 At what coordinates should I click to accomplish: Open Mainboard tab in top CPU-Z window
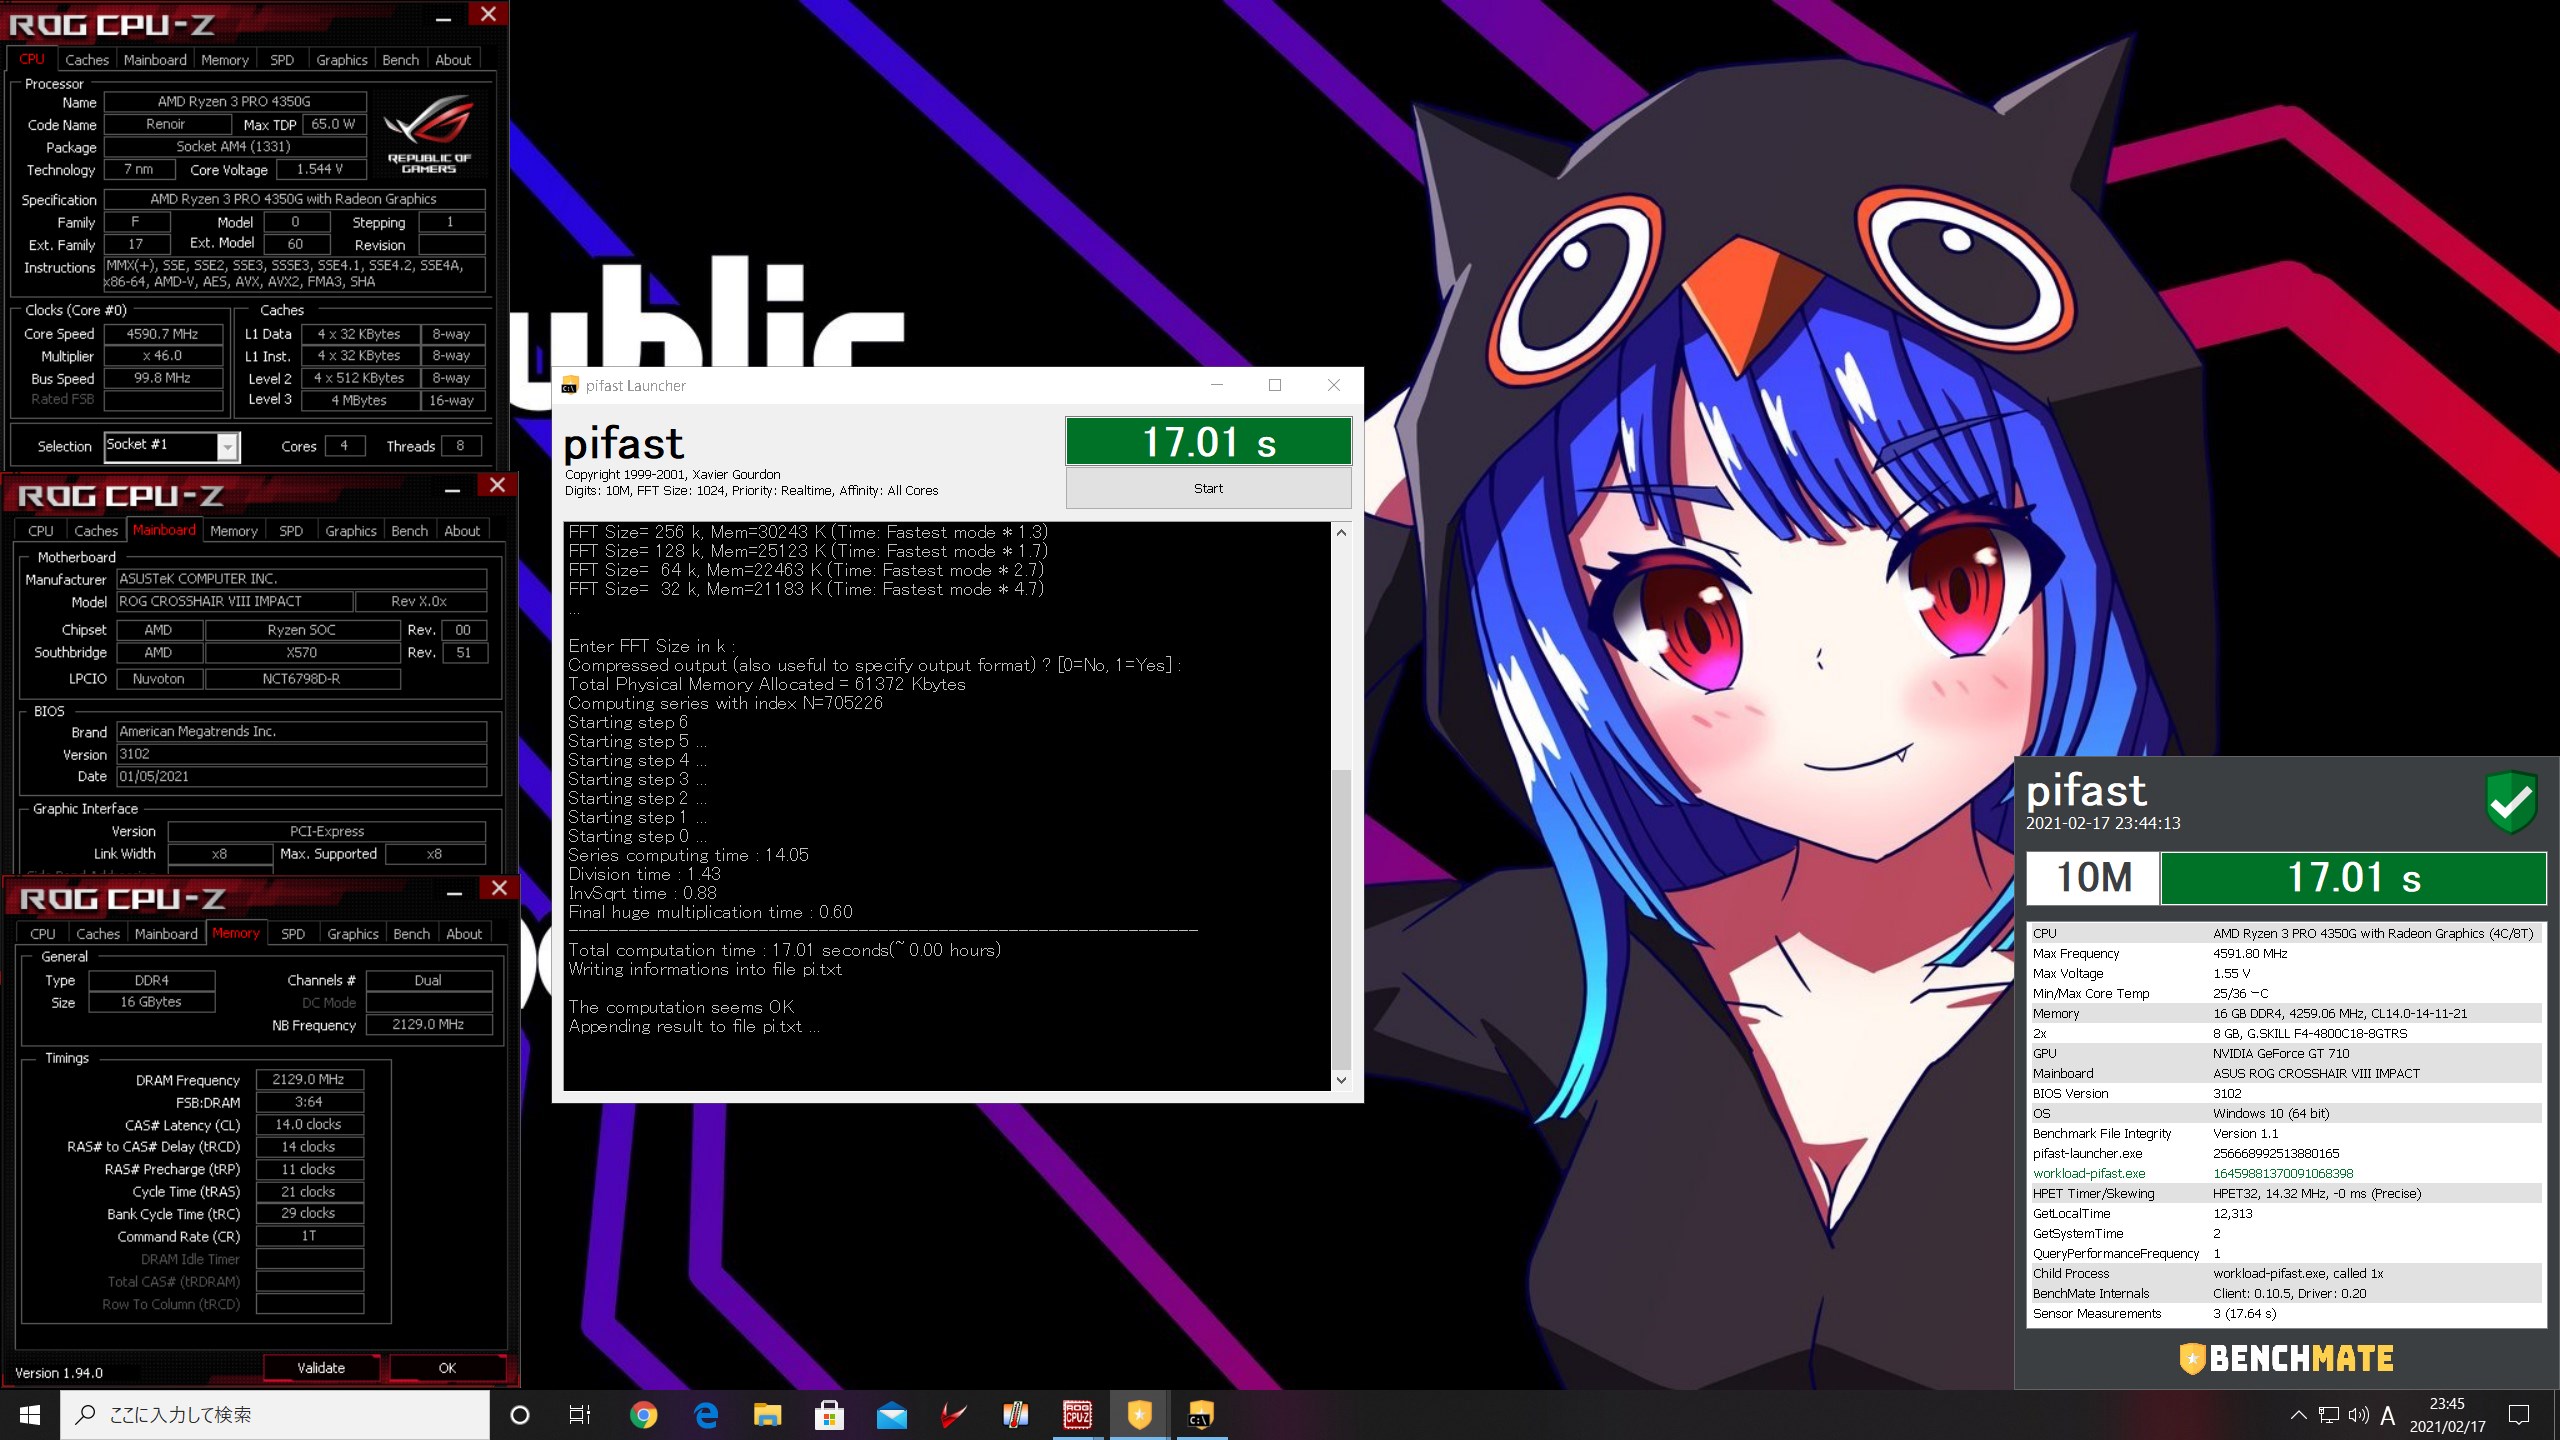tap(155, 60)
